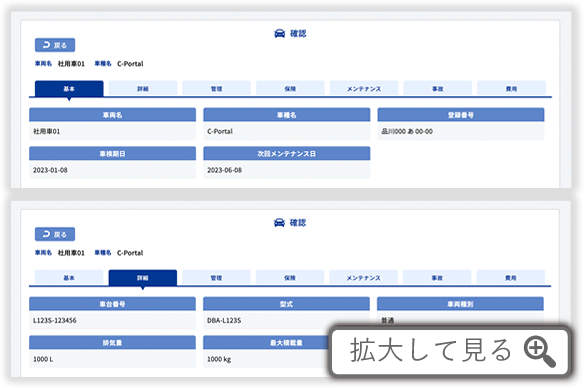Click car icon beside 確認 on 基本 screen
This screenshot has height=388, width=584.
(279, 34)
